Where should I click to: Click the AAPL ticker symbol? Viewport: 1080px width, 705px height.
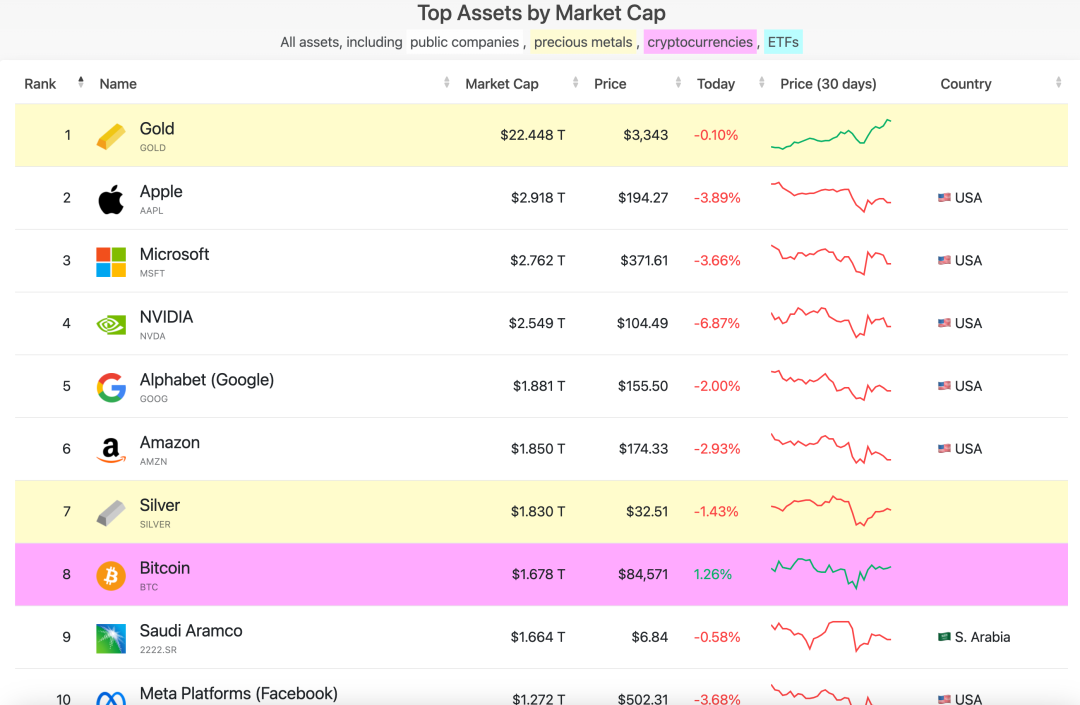pyautogui.click(x=152, y=211)
